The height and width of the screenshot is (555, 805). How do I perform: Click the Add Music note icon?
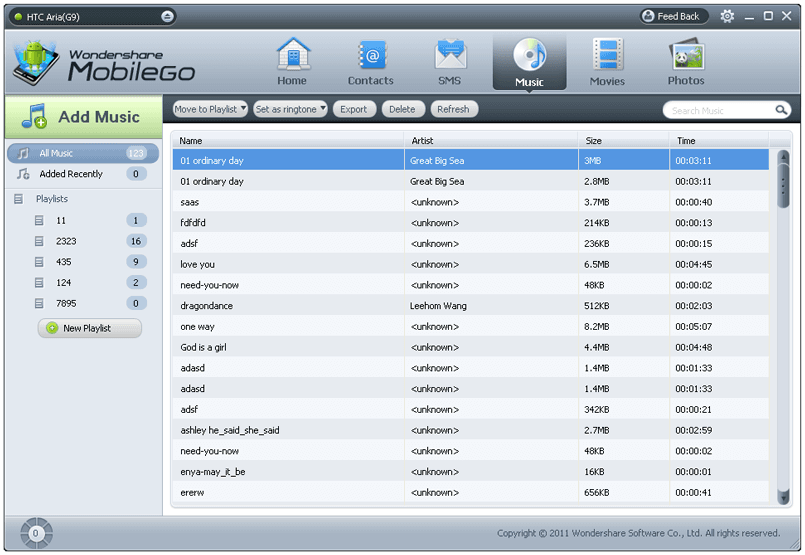tap(34, 116)
